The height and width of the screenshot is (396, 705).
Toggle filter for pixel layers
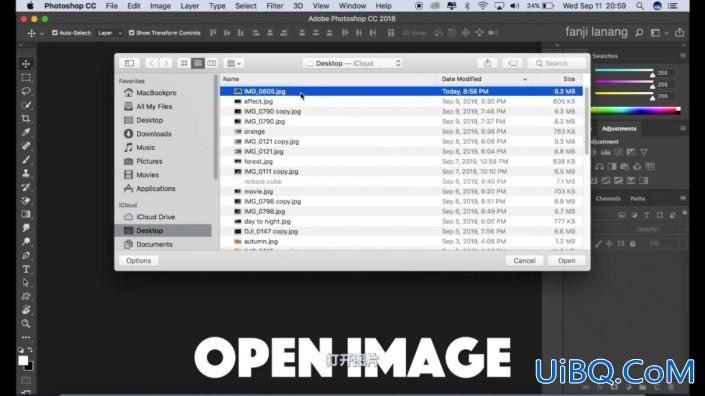click(622, 215)
